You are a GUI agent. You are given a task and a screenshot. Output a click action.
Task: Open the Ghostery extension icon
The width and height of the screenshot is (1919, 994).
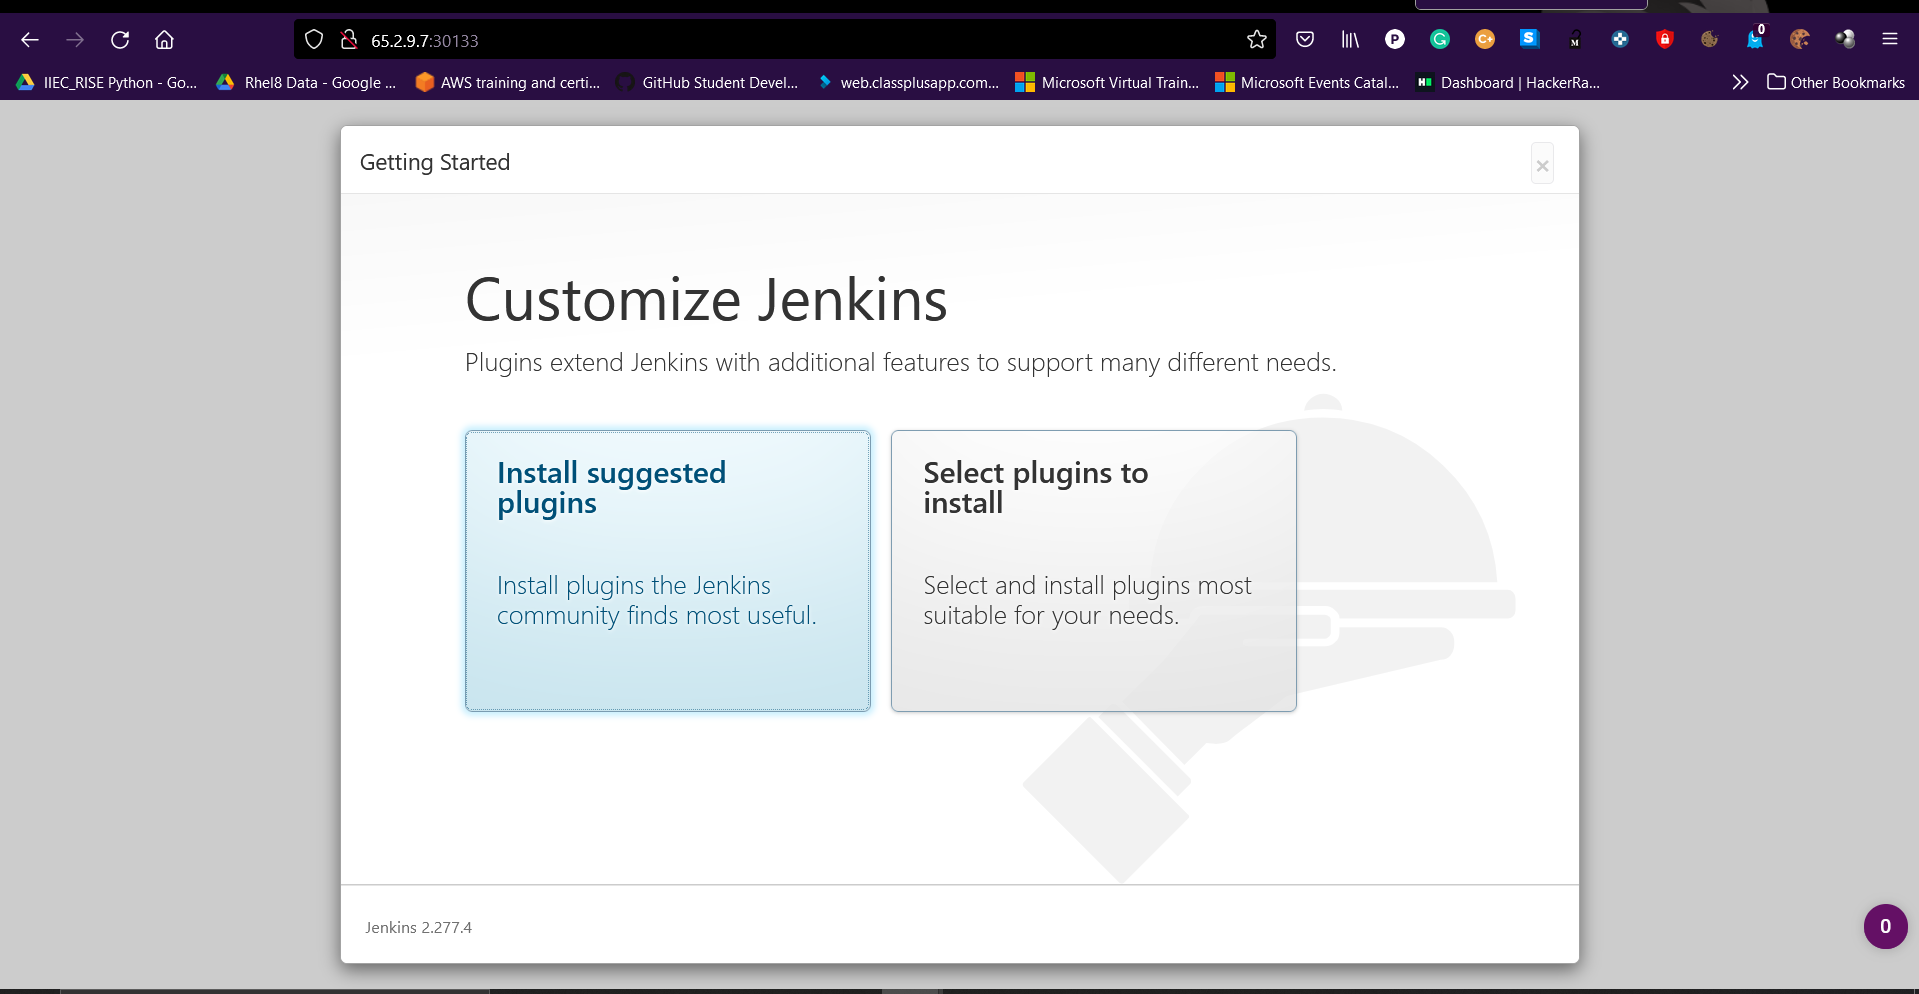coord(1755,40)
